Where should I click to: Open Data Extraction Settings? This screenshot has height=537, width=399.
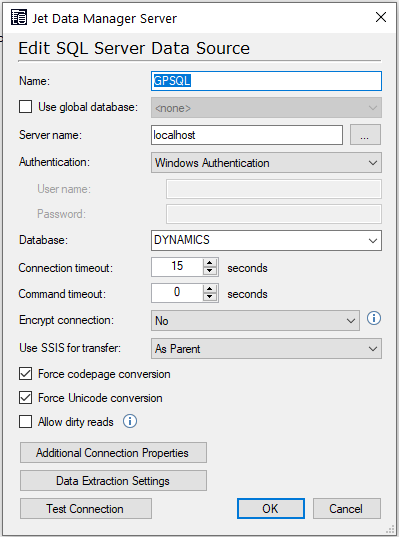113,481
